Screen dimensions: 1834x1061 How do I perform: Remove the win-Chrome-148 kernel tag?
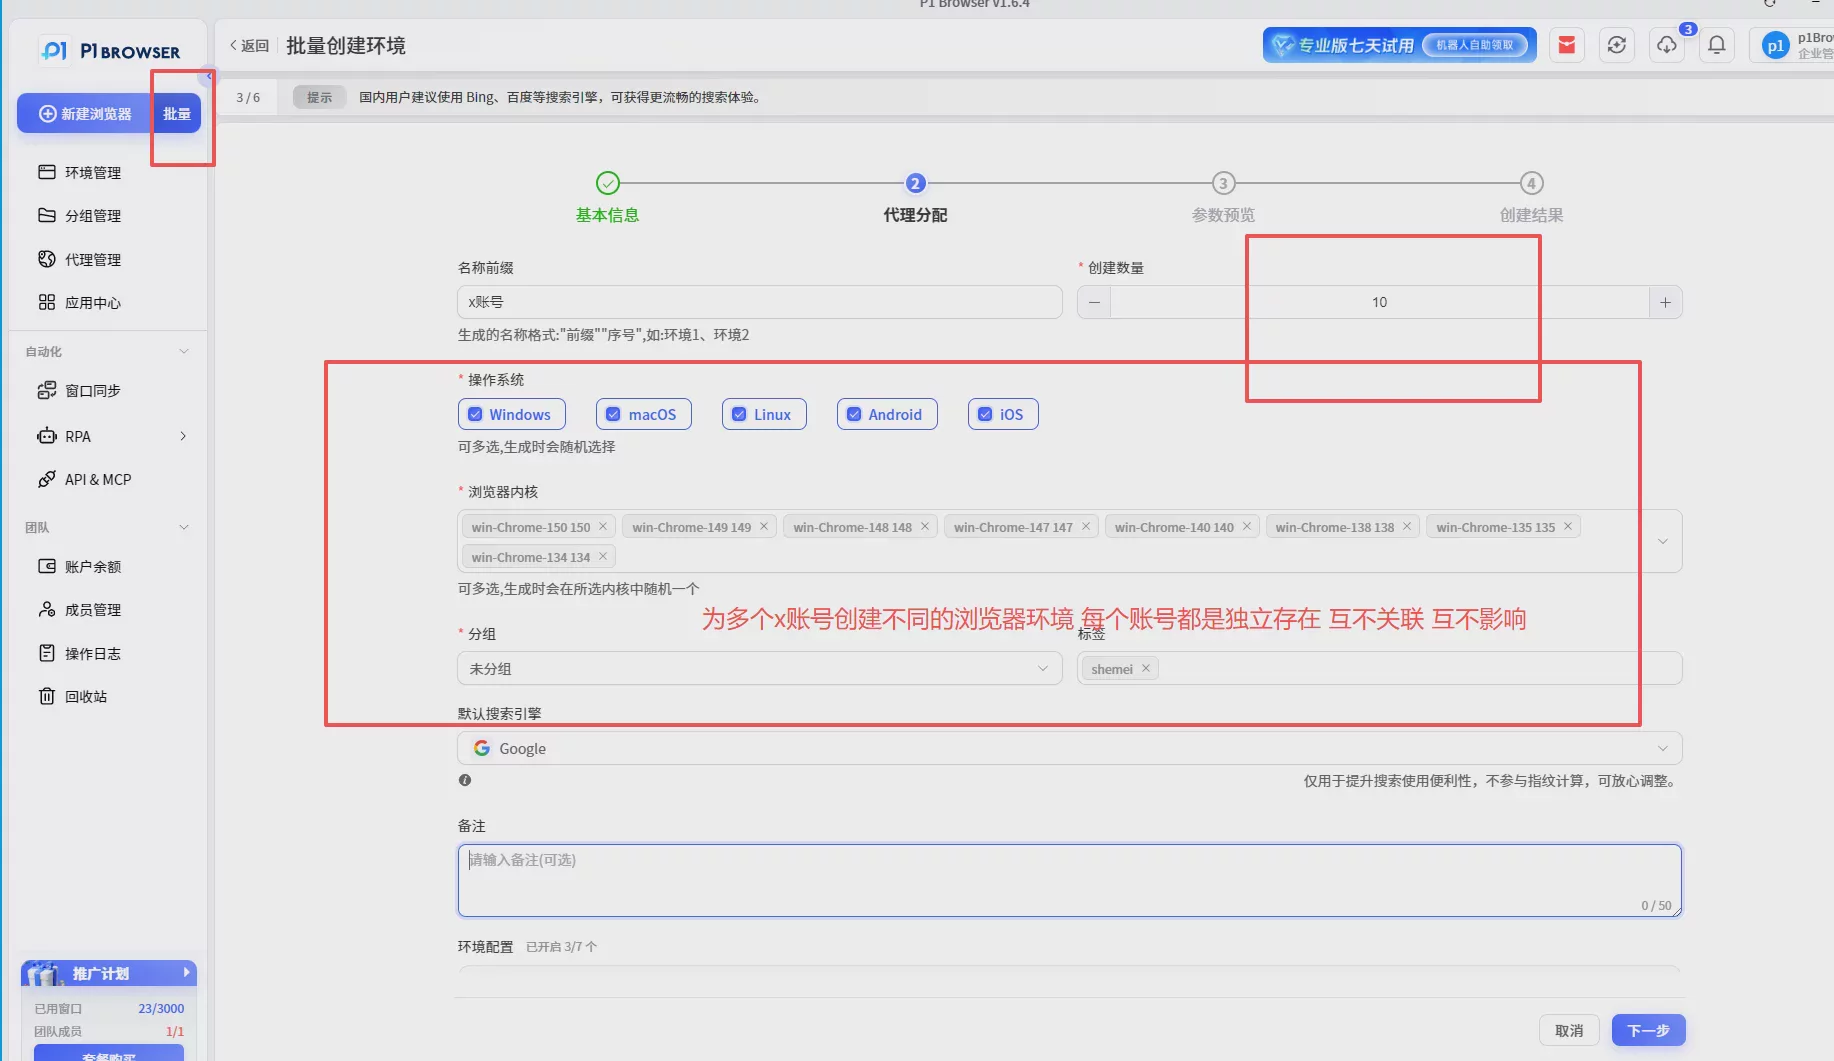click(925, 526)
